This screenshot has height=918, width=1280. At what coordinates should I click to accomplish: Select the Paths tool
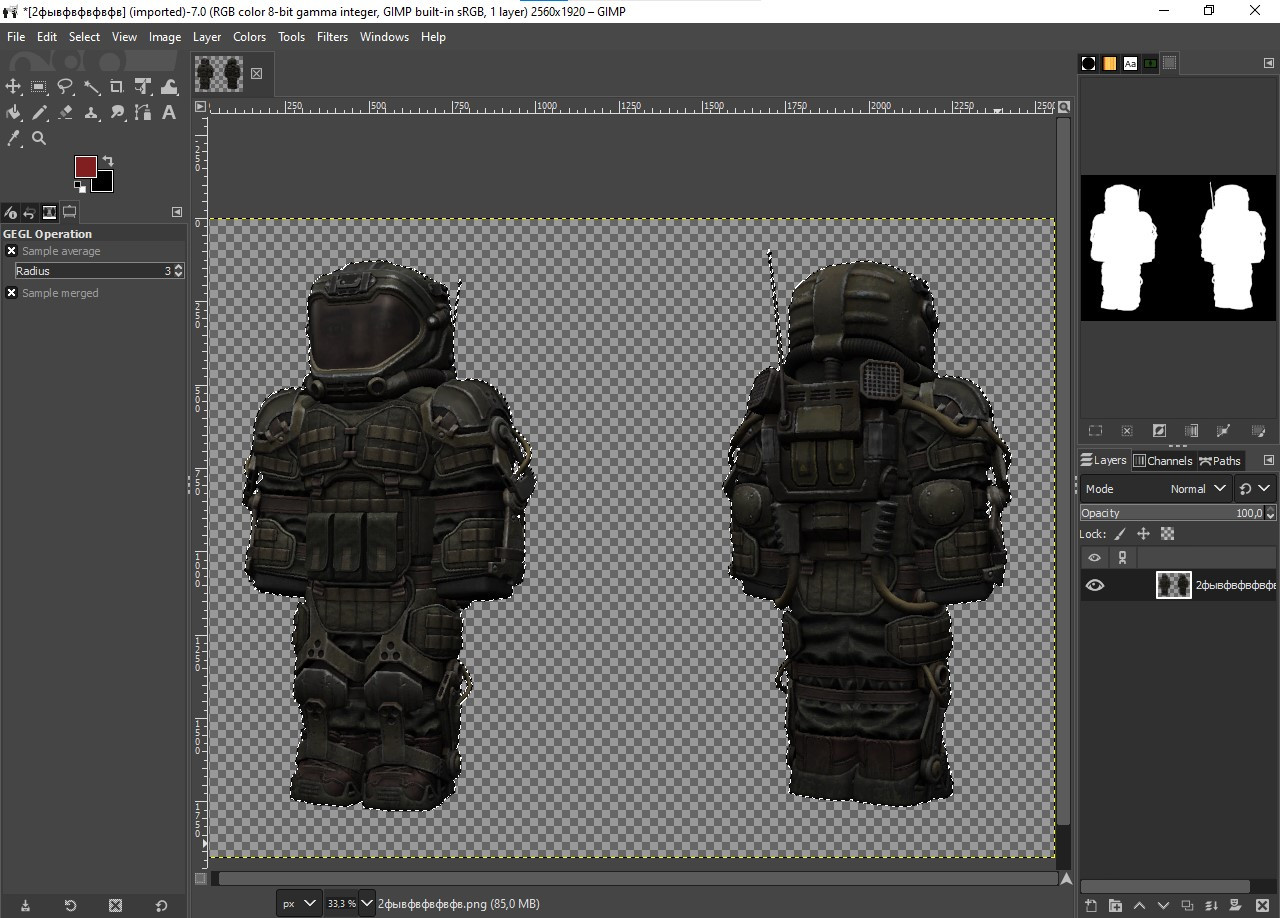pos(143,113)
